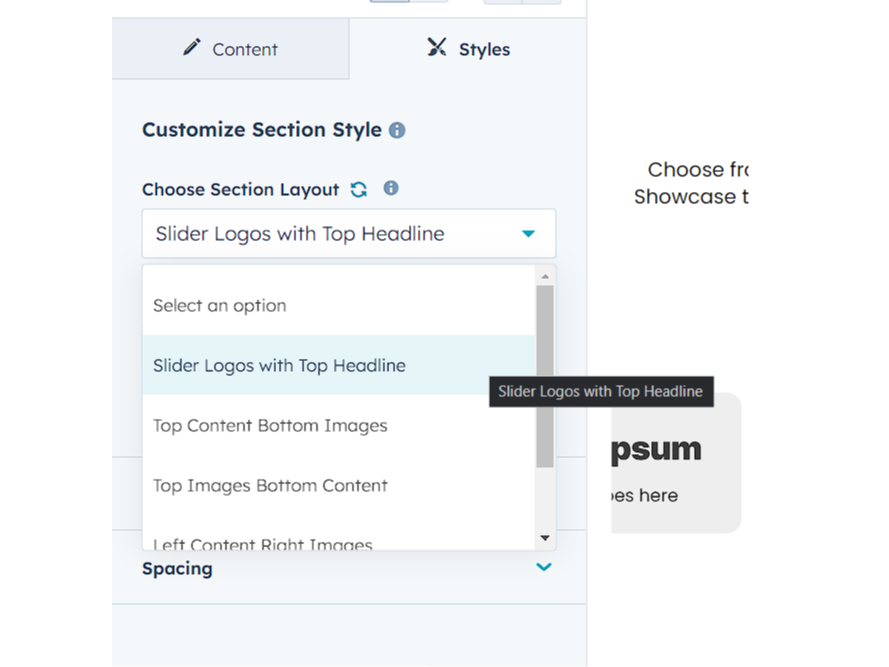Viewport: 889px width, 667px height.
Task: Collapse the section layout dropdown via its arrow
Action: click(x=528, y=234)
